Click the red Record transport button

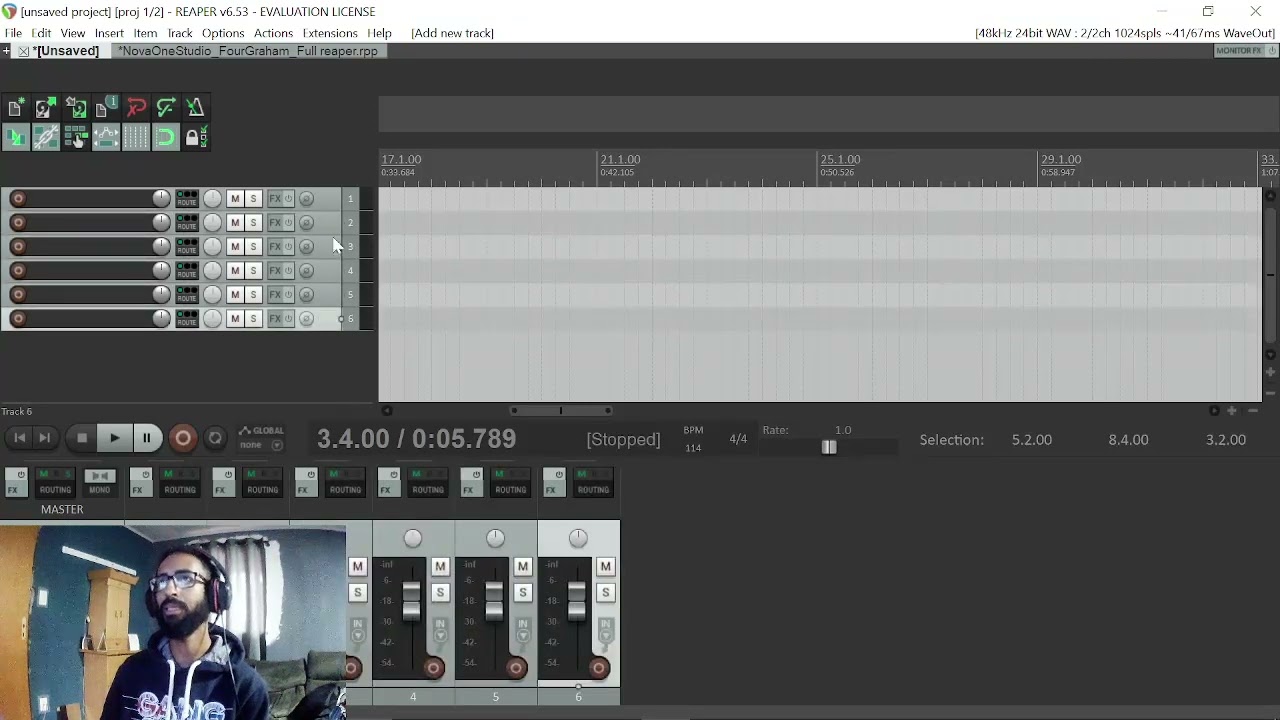182,438
